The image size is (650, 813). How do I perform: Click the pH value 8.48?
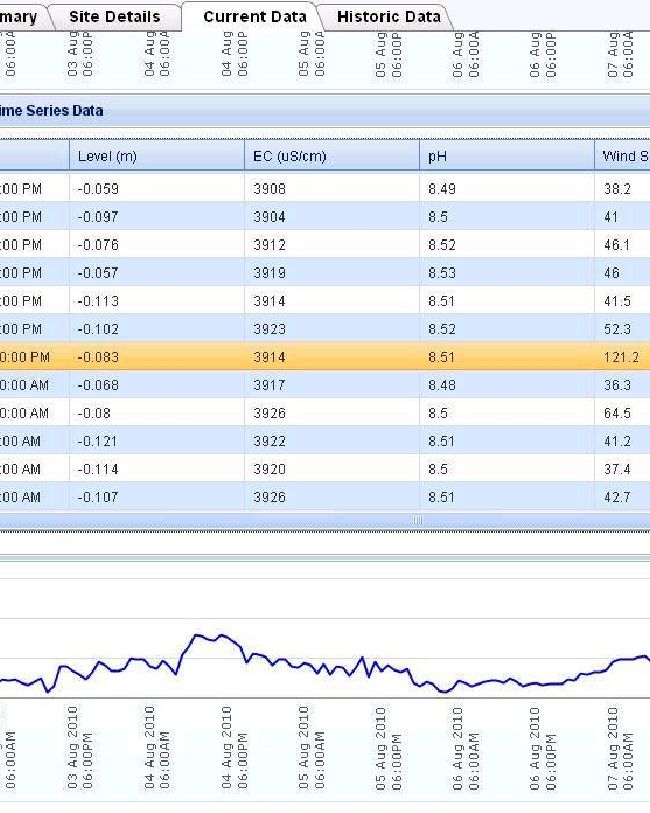pyautogui.click(x=442, y=385)
